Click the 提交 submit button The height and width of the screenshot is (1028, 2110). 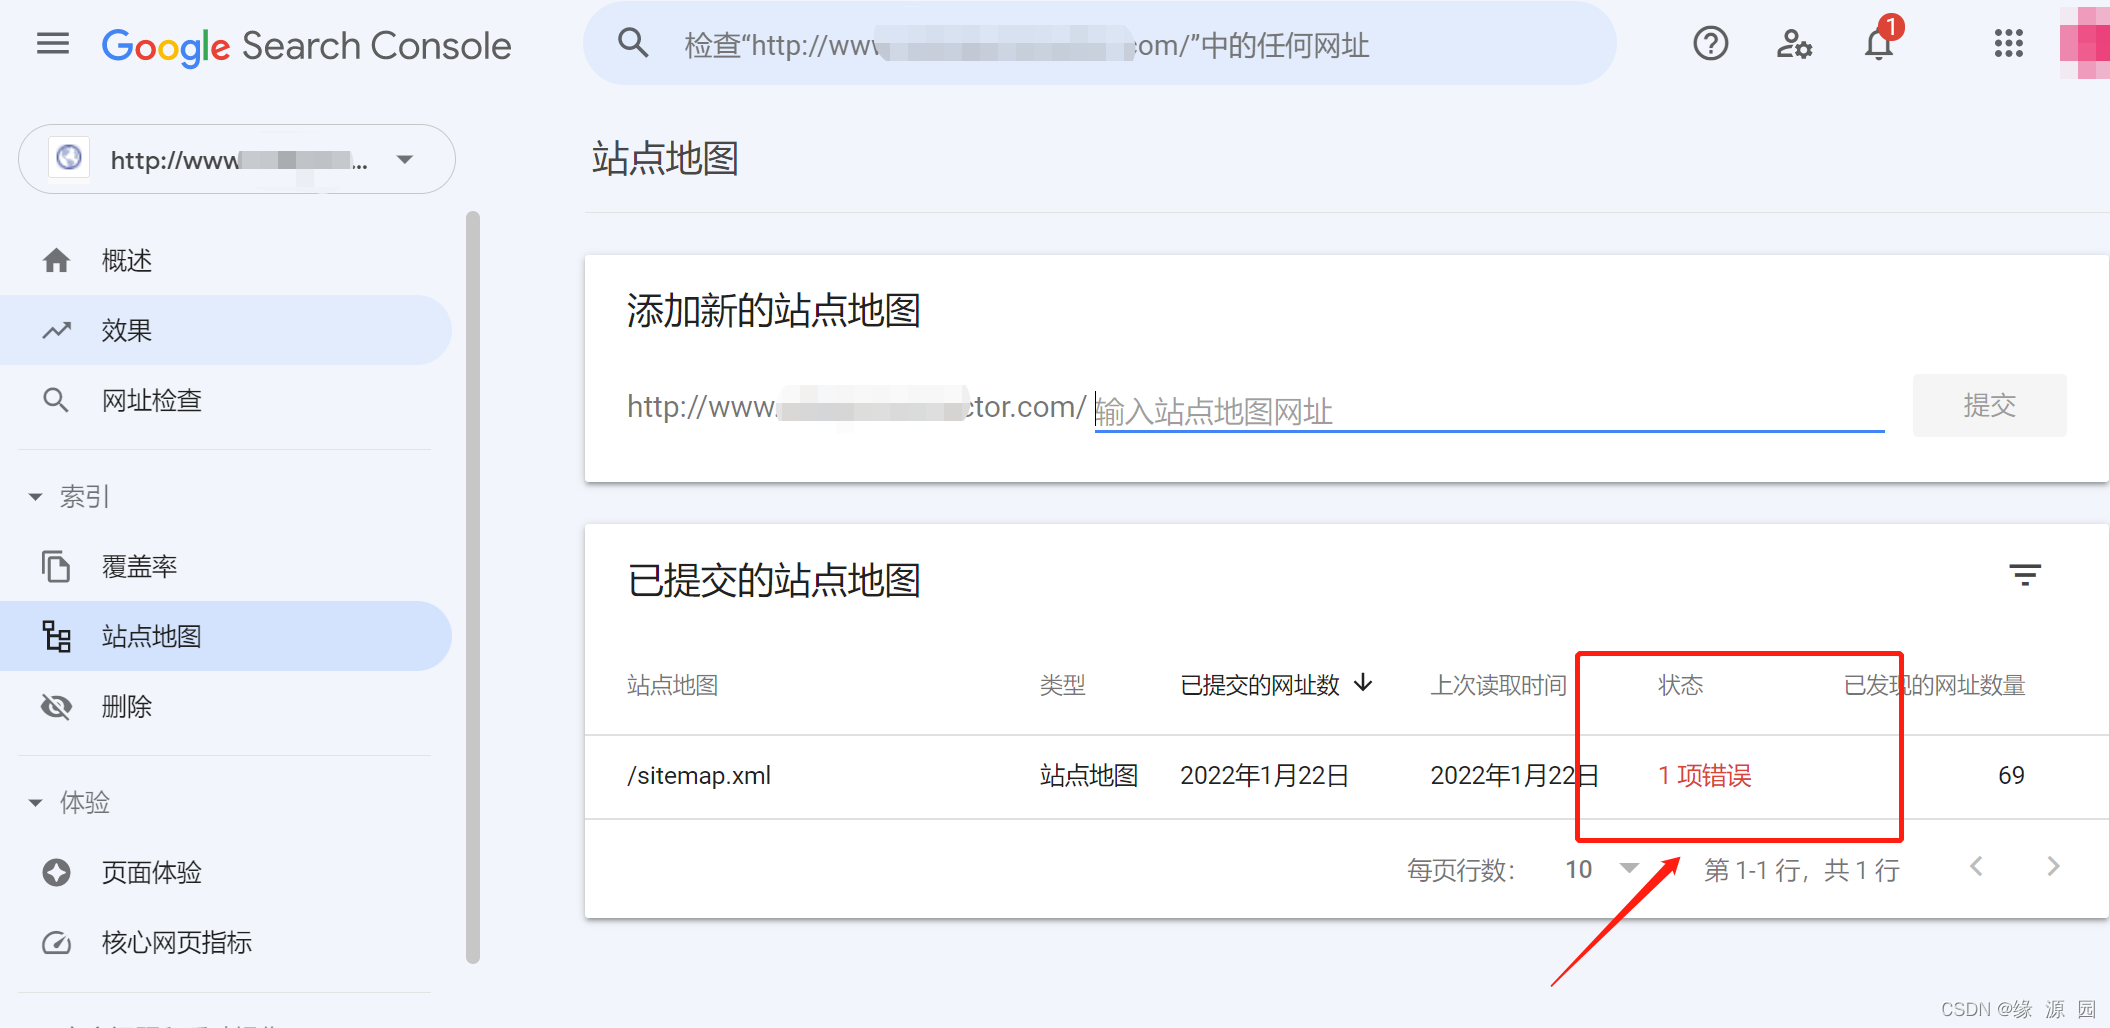(x=1989, y=406)
